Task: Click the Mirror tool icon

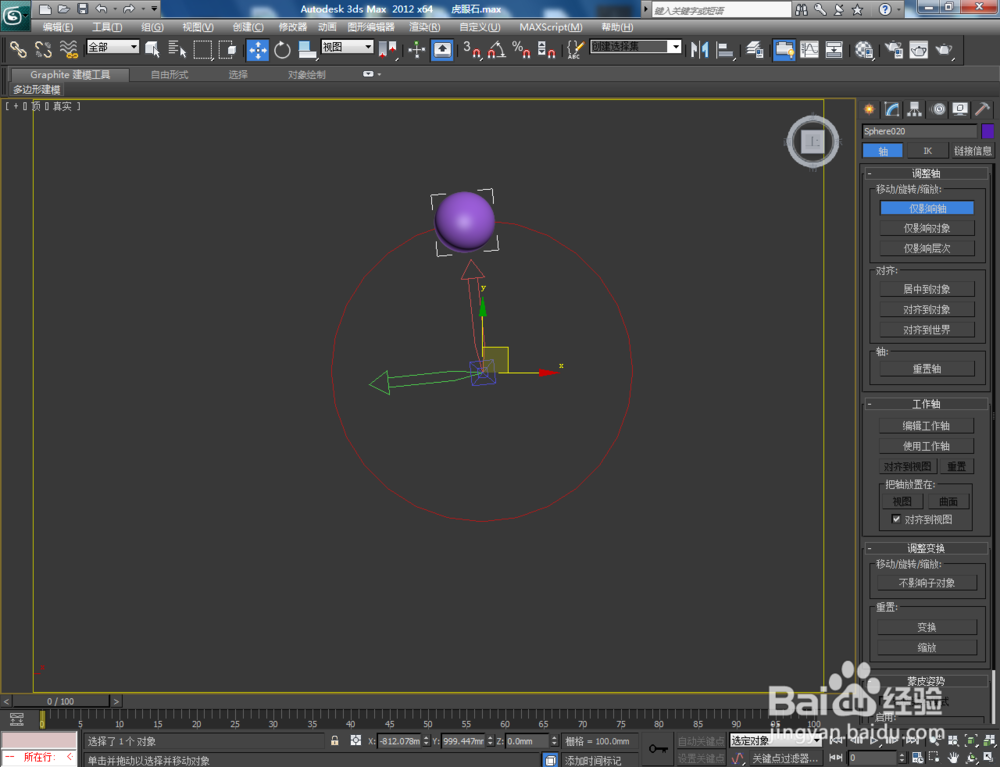Action: pyautogui.click(x=700, y=49)
